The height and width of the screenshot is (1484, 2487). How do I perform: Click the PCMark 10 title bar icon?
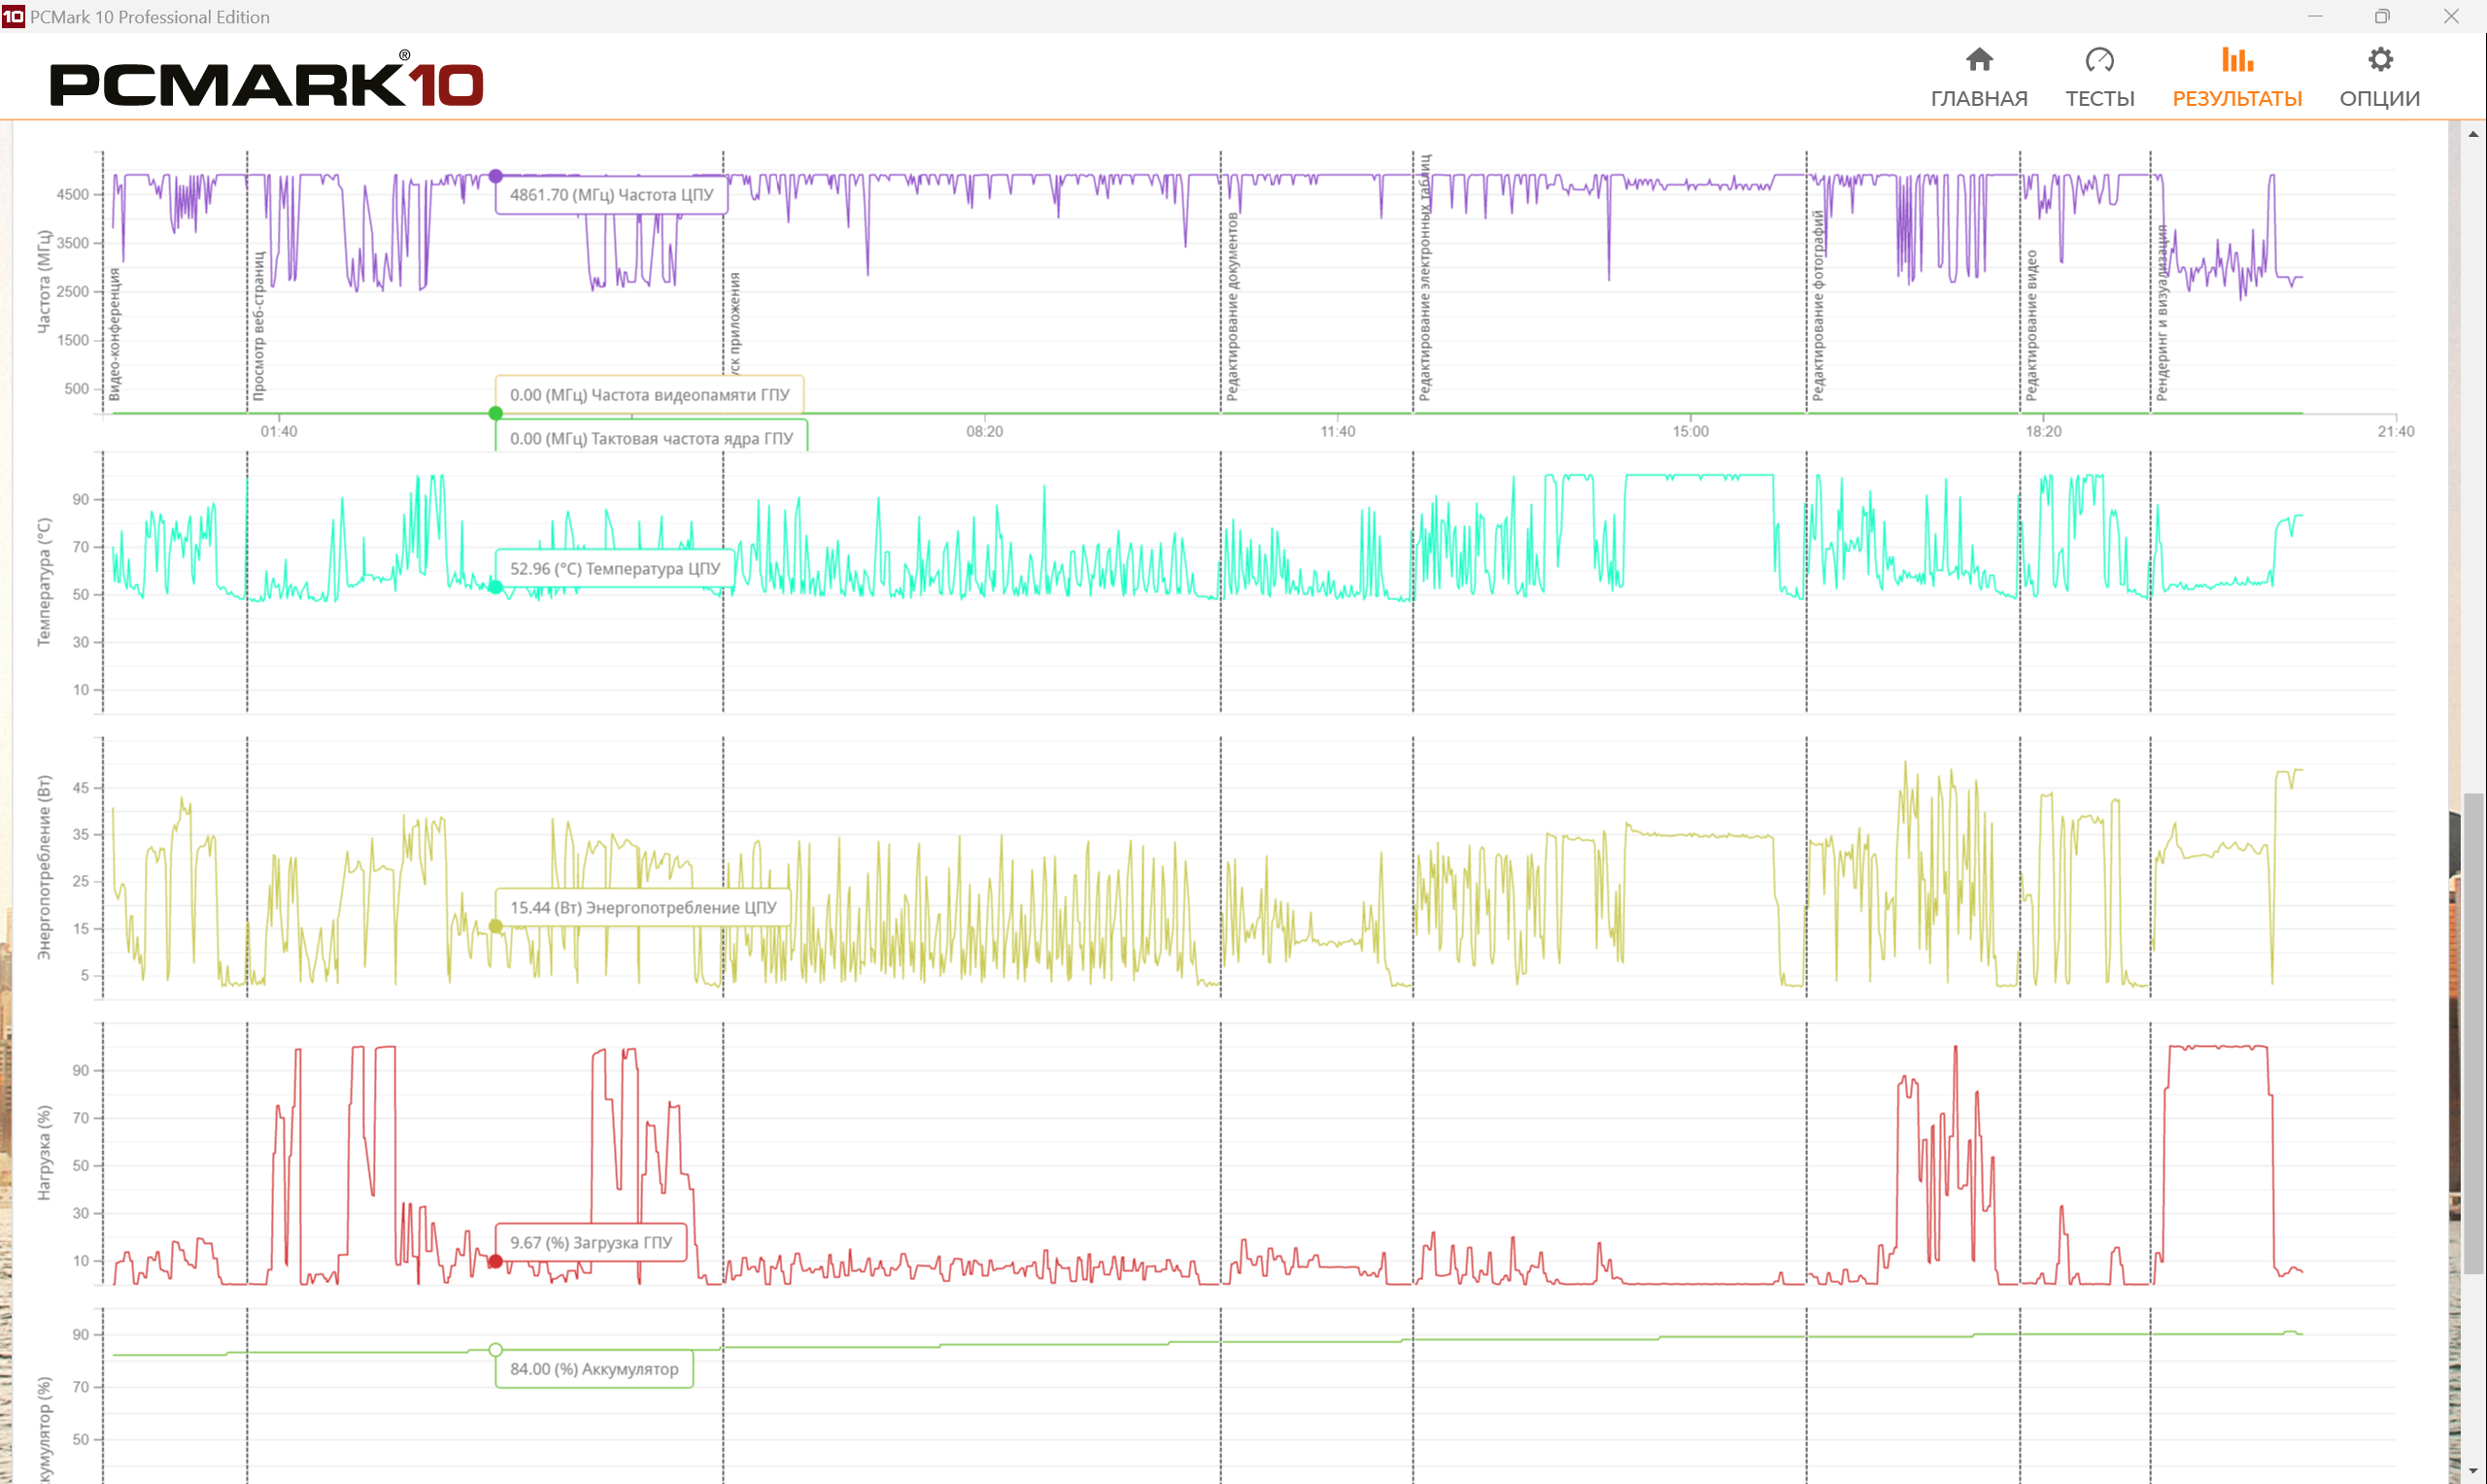(13, 16)
